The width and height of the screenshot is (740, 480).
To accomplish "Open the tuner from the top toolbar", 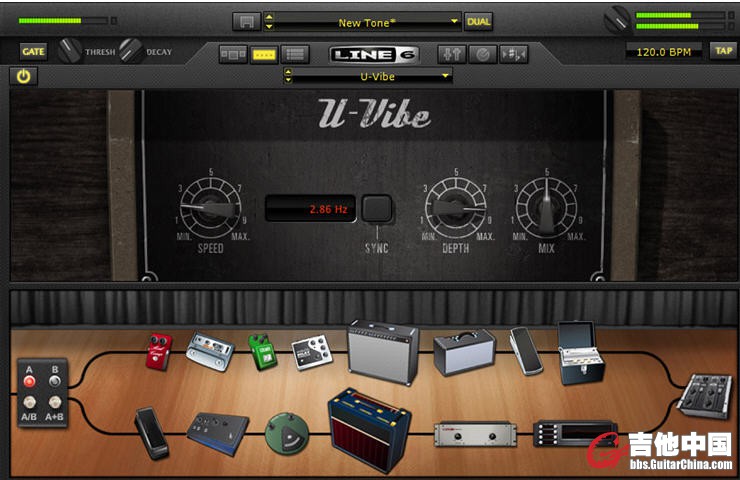I will click(x=482, y=54).
